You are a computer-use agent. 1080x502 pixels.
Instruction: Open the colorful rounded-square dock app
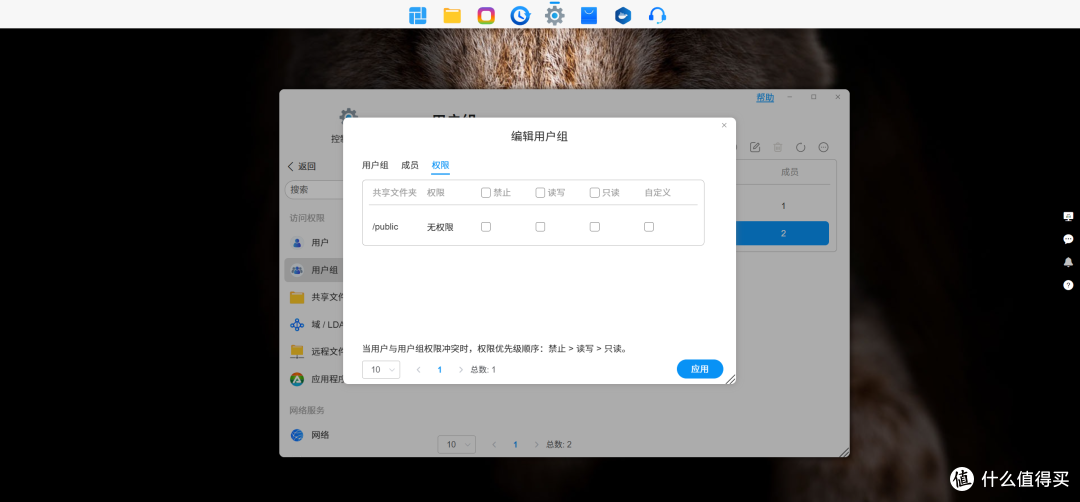(486, 15)
